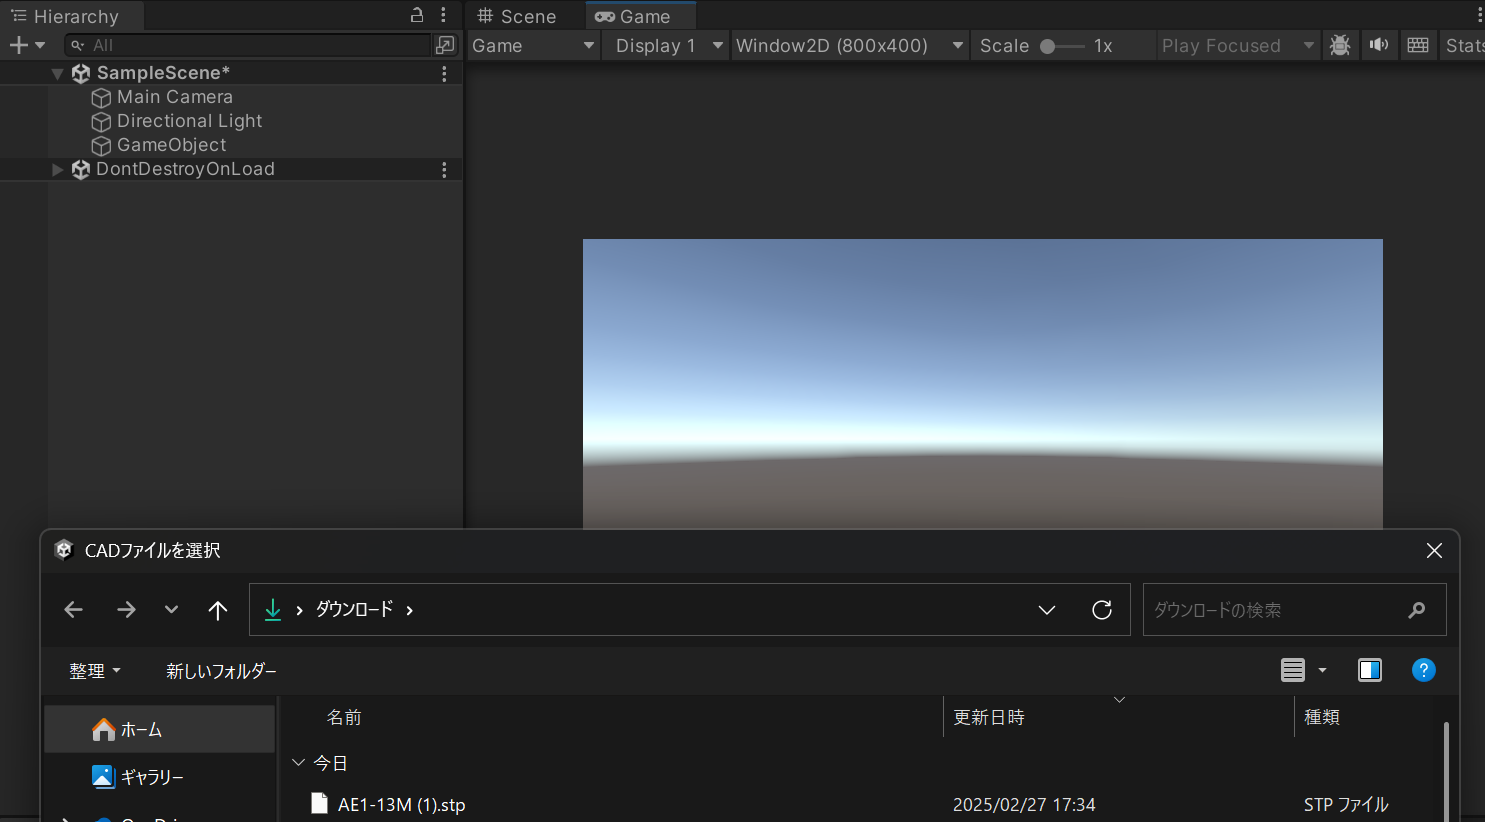Click the keyboard shortcuts icon in Game toolbar
This screenshot has height=822, width=1485.
click(x=1417, y=45)
